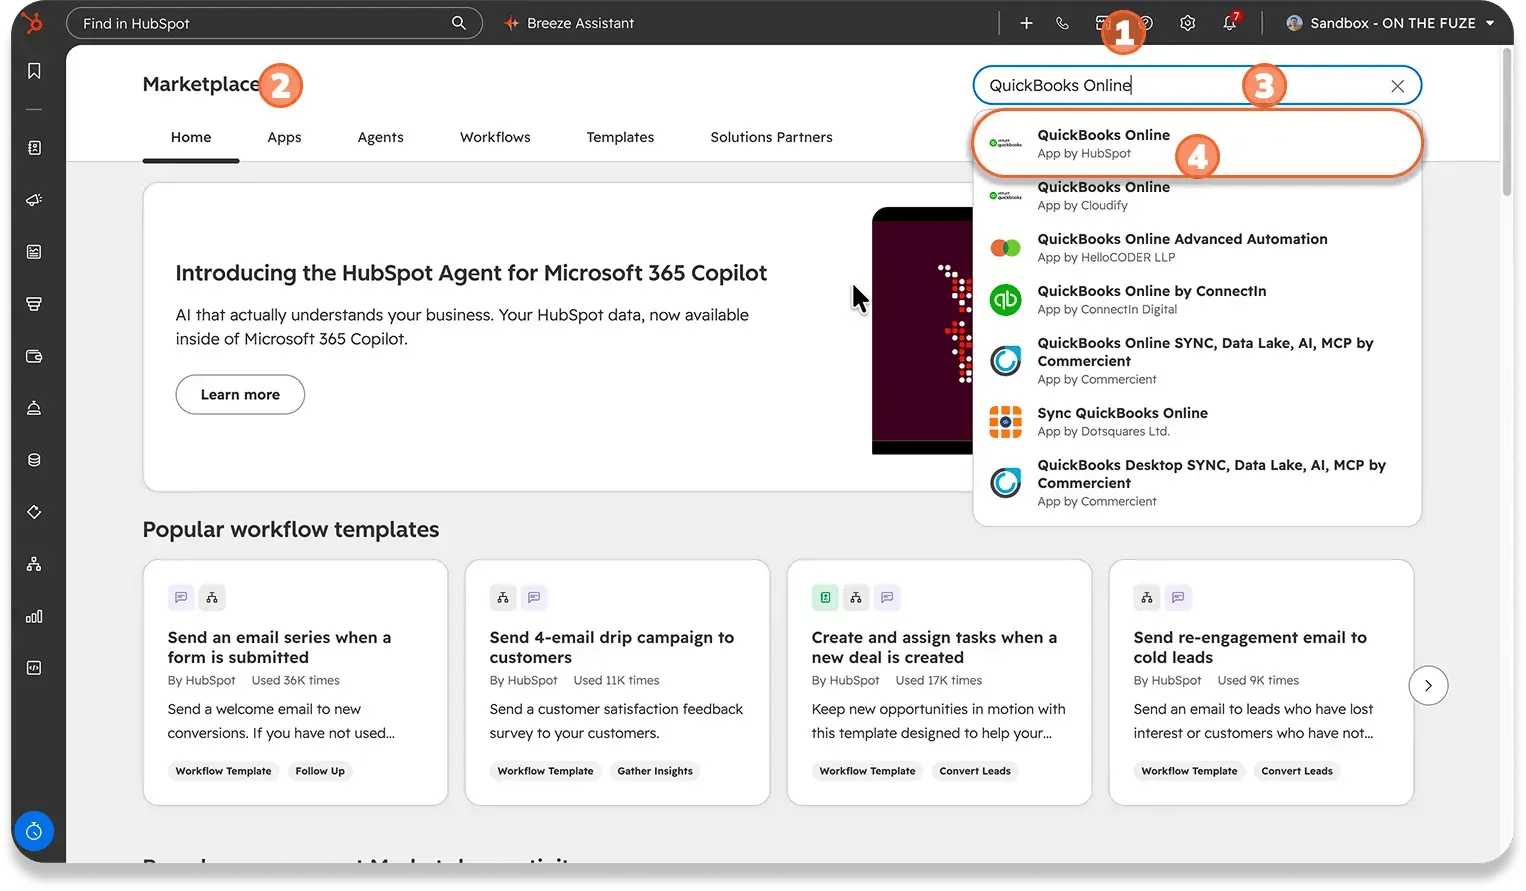
Task: Open the Development code sidebar icon
Action: tap(34, 668)
